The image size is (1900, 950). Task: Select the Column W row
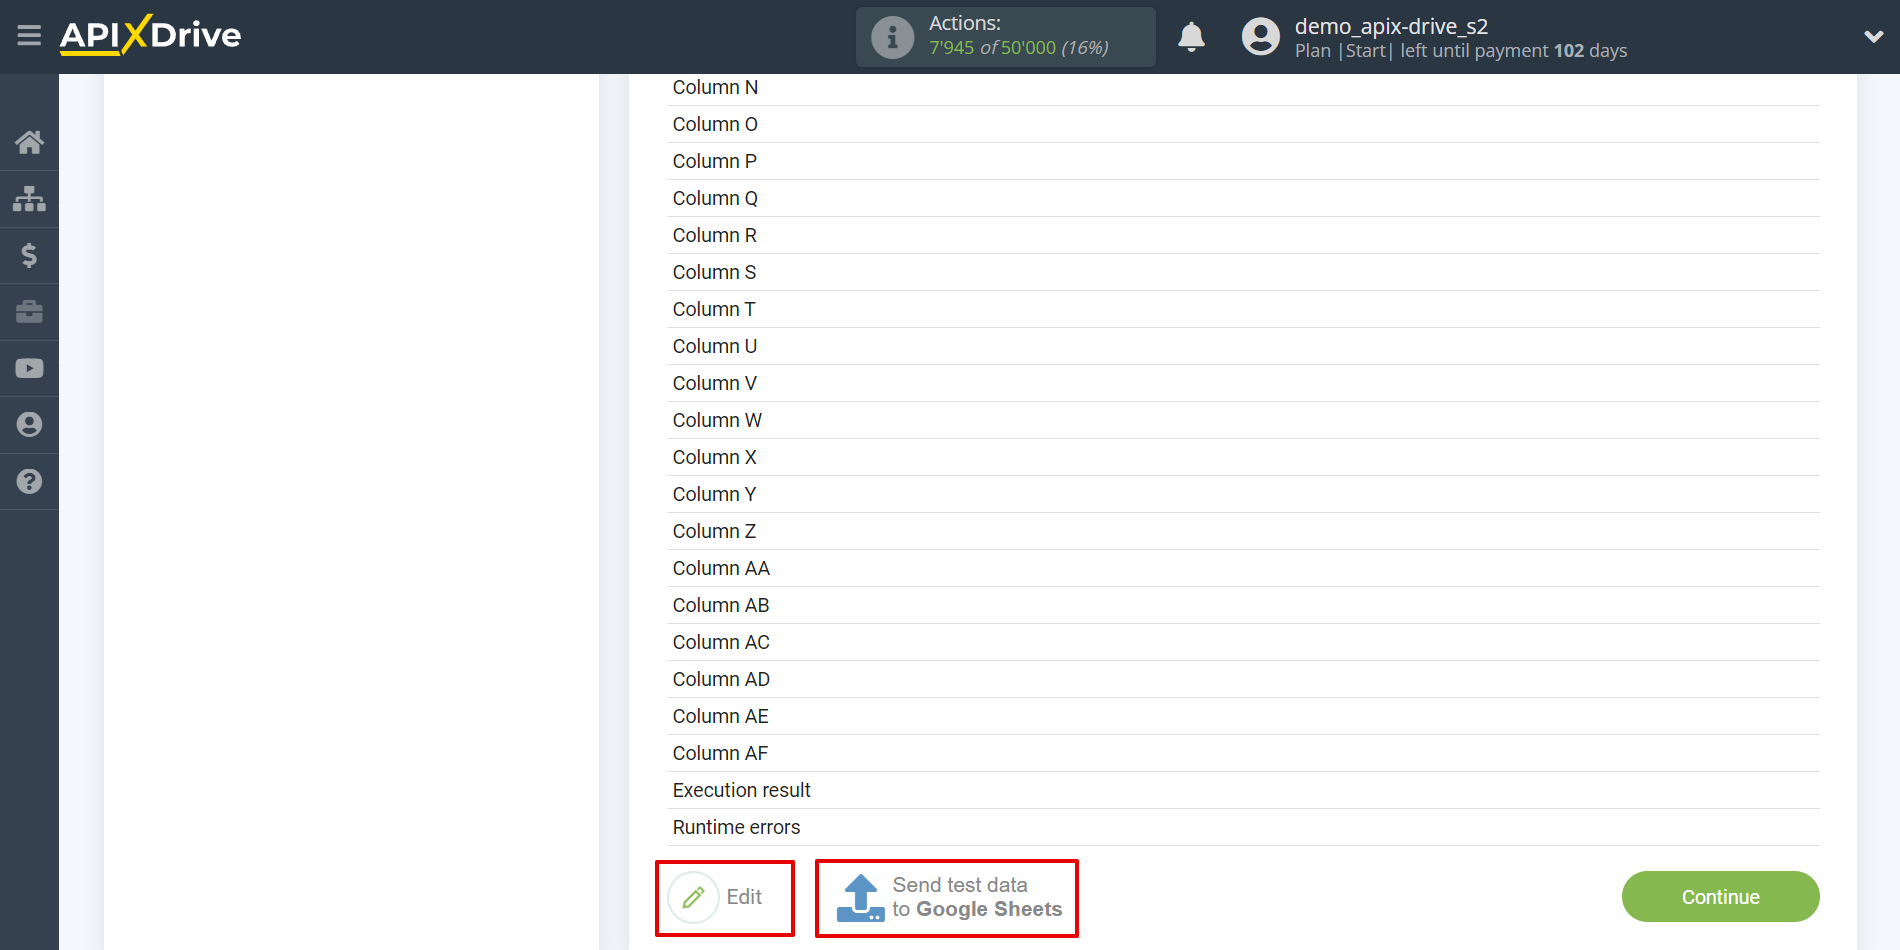tap(1242, 421)
